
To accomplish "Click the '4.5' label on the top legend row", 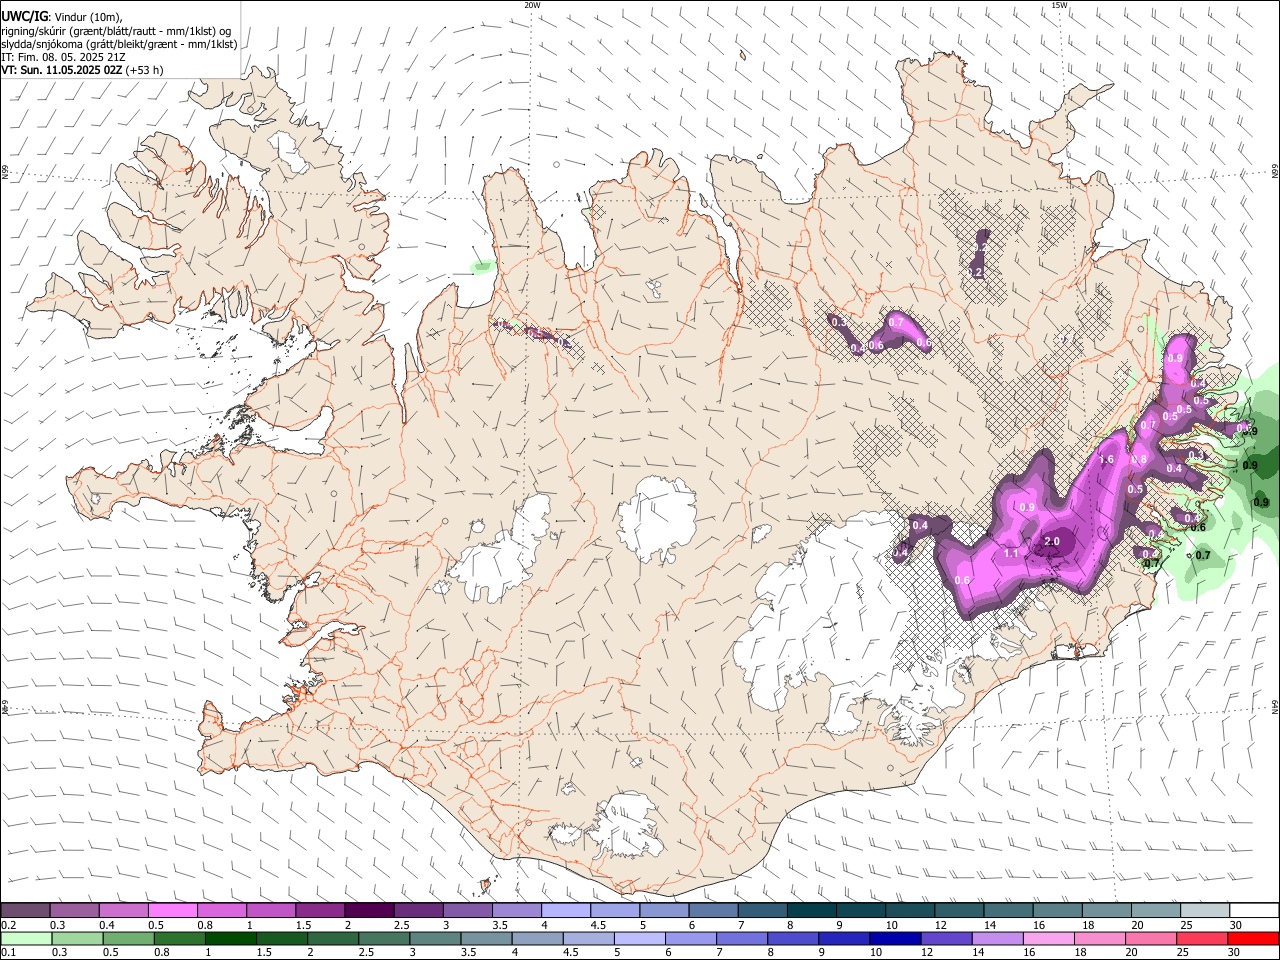I will pos(598,925).
